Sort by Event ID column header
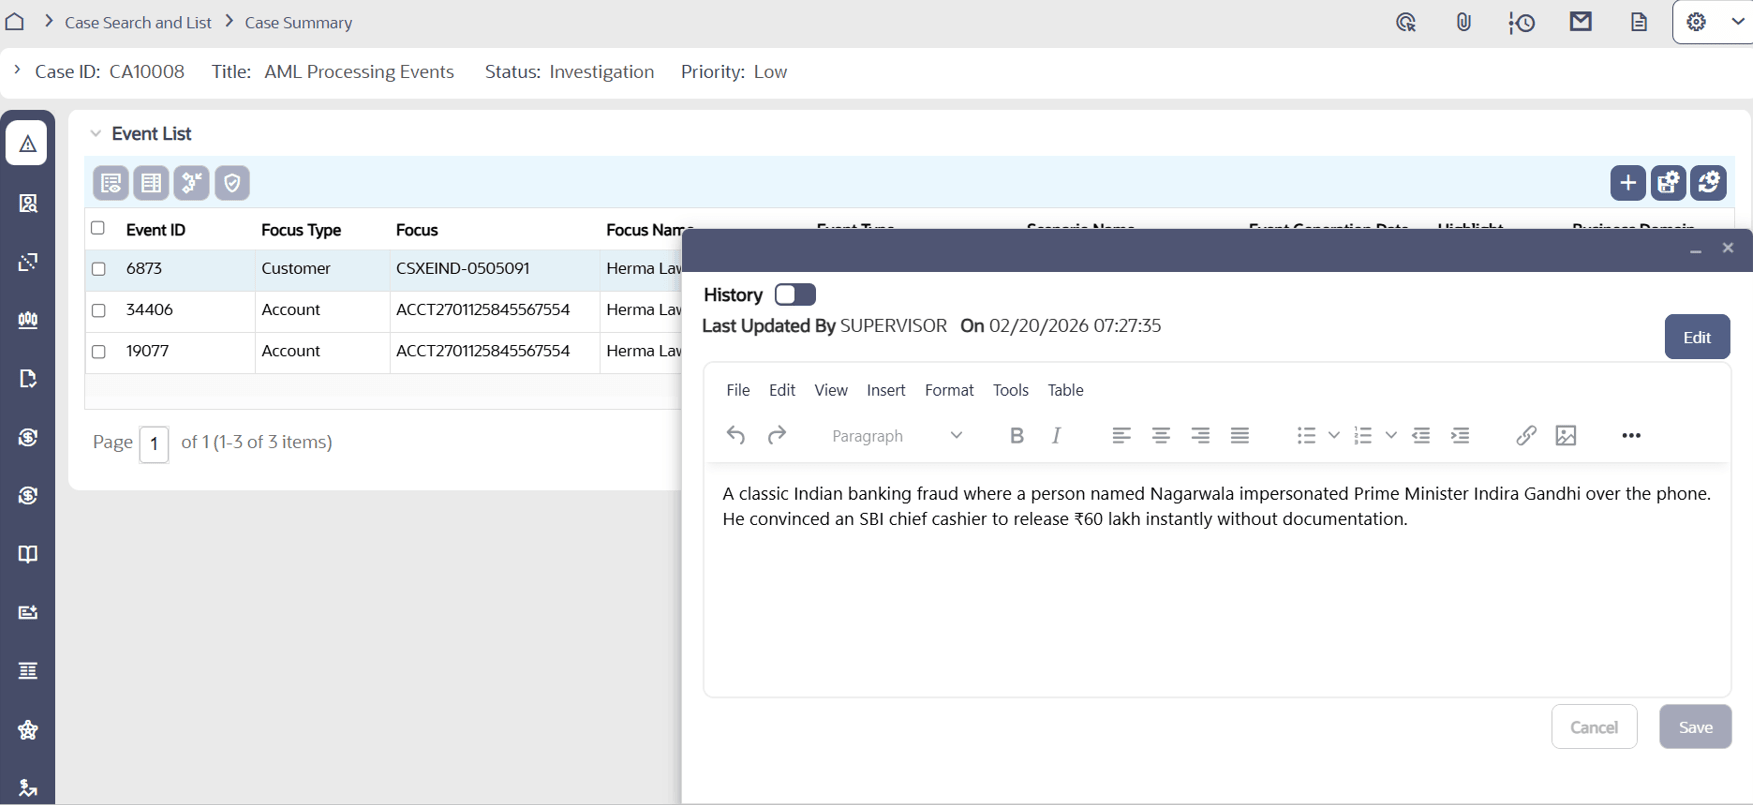The image size is (1753, 805). click(x=156, y=230)
